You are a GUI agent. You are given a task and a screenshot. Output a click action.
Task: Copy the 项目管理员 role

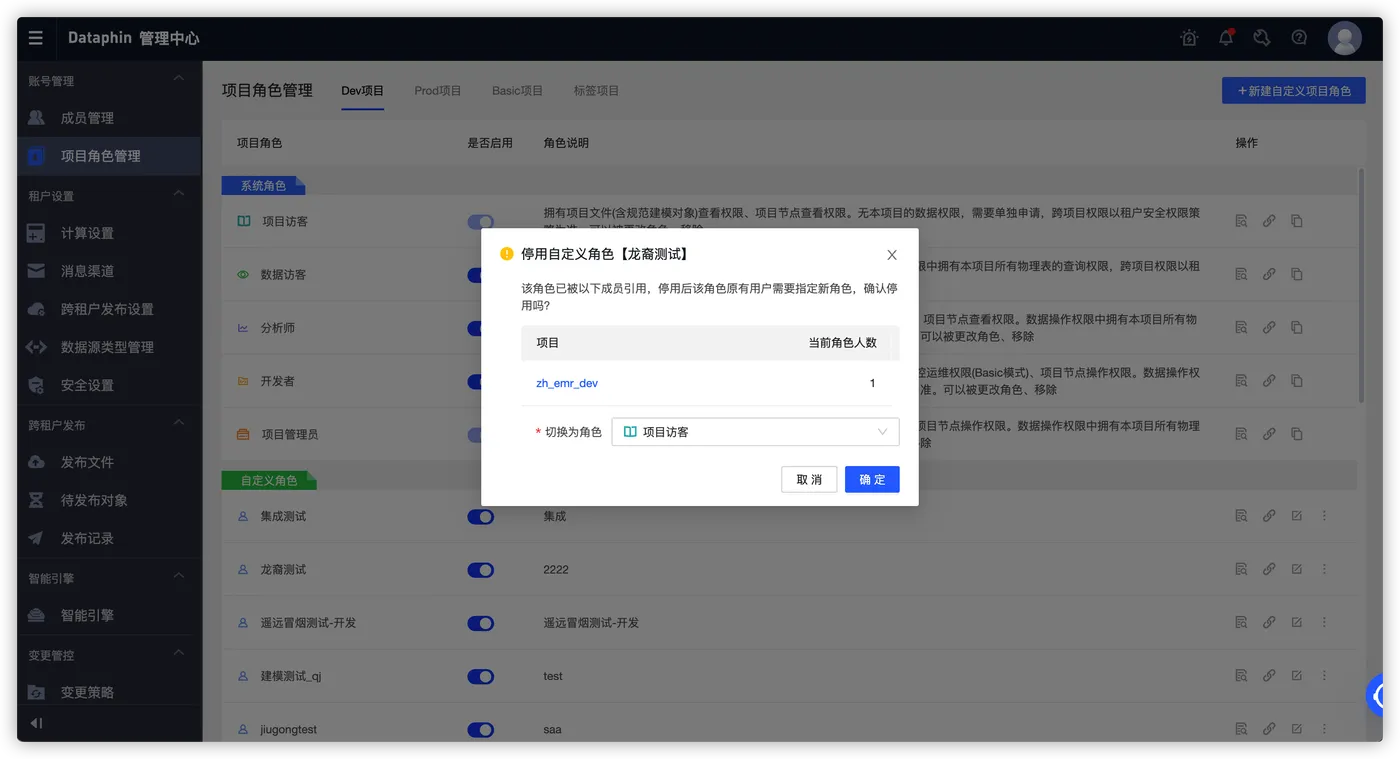pyautogui.click(x=1297, y=434)
